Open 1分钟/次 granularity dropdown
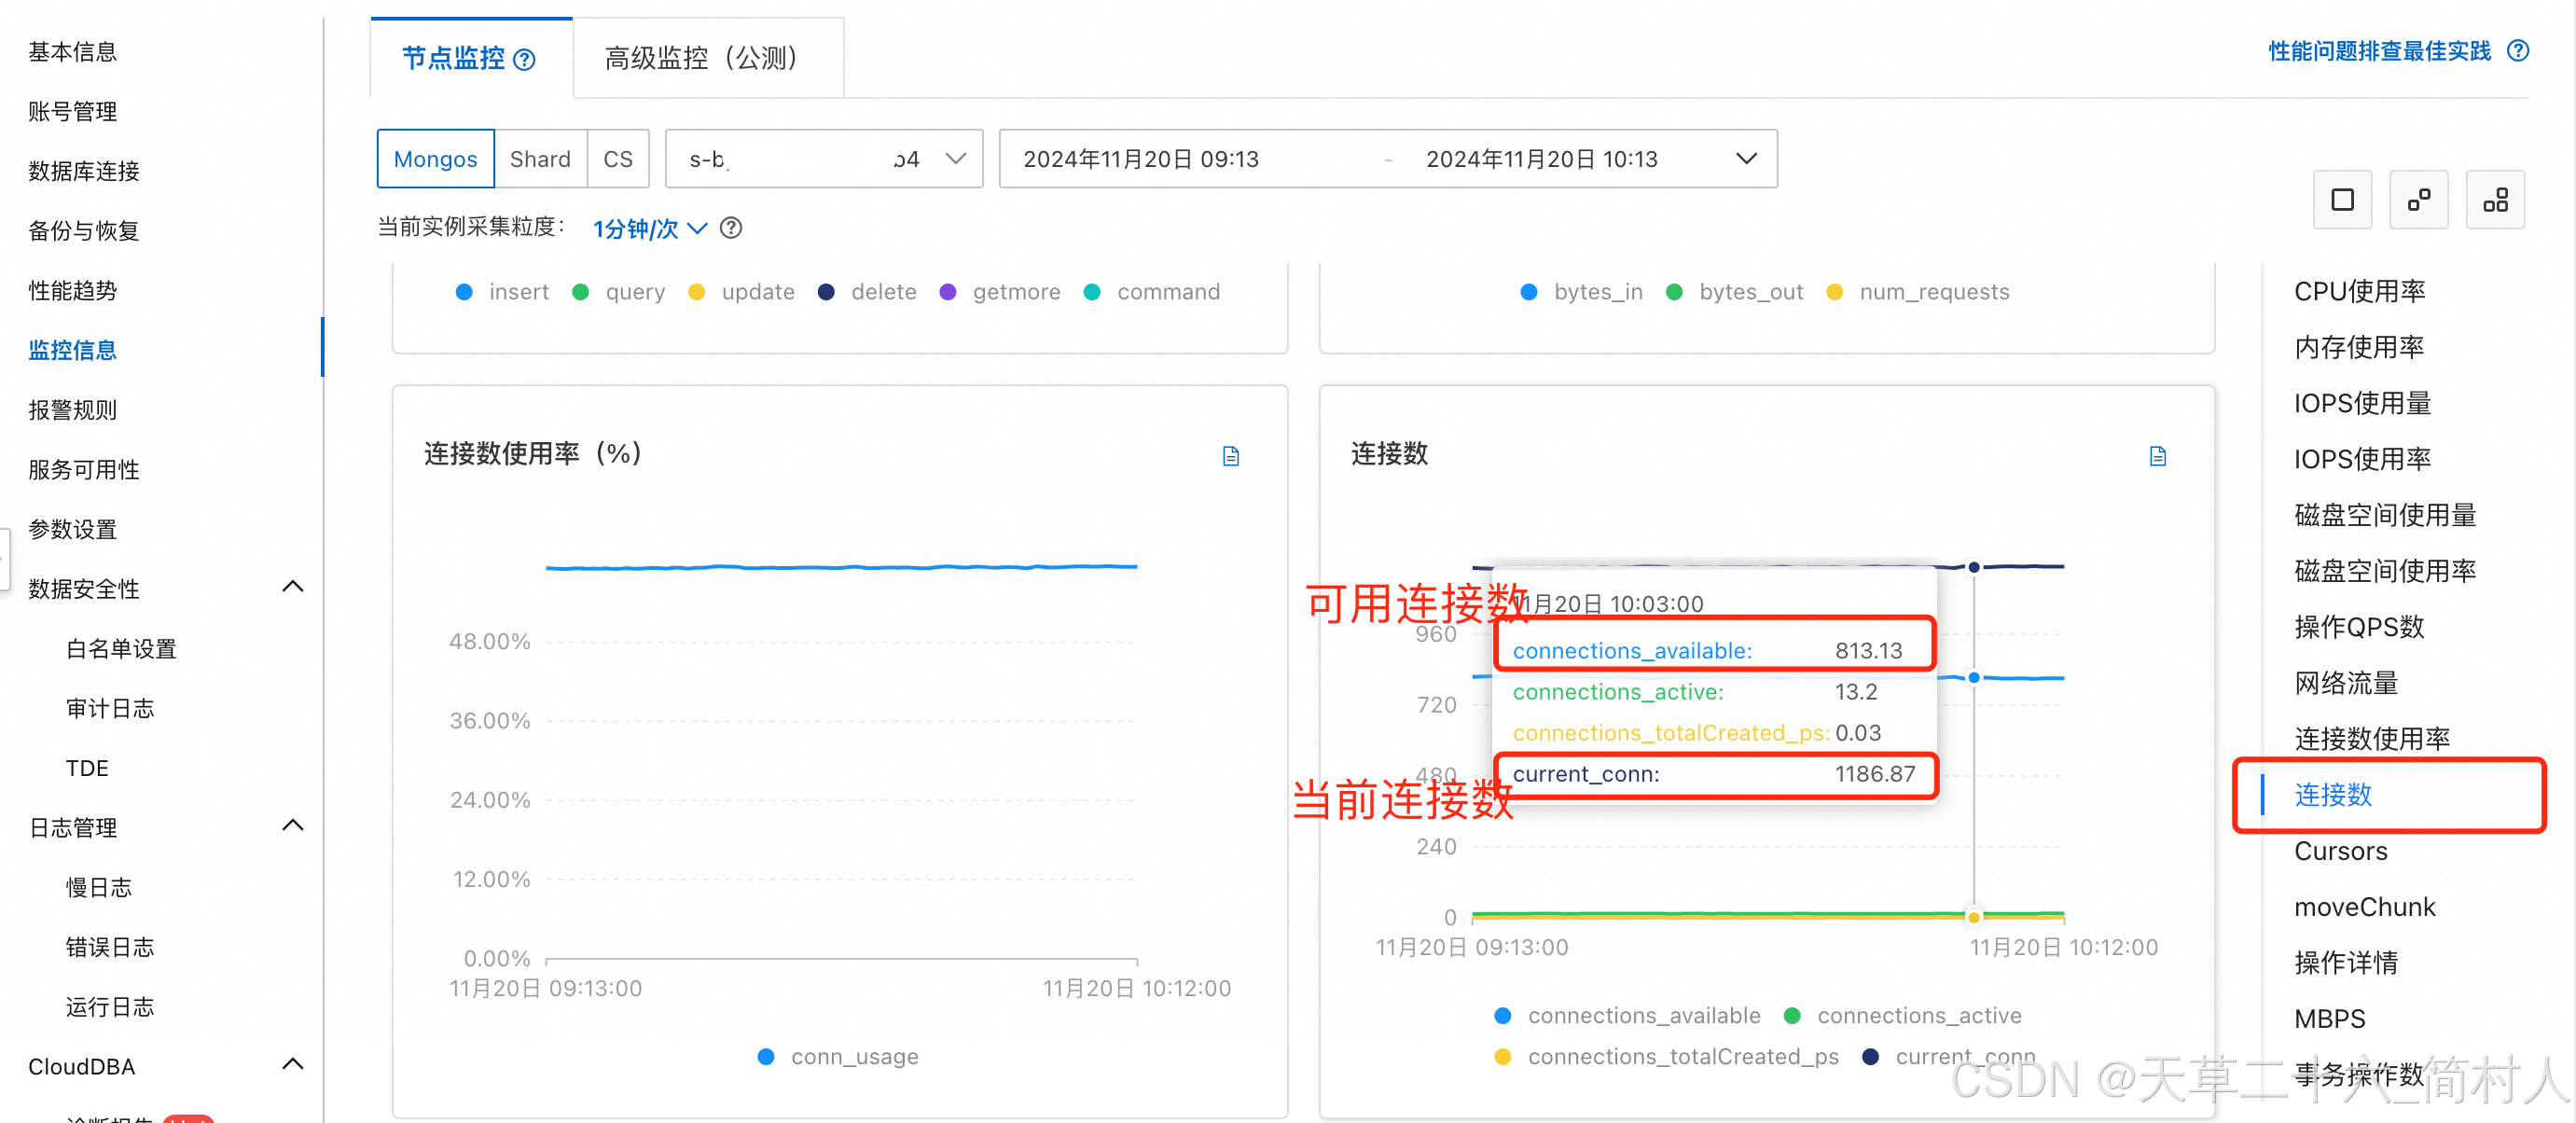Image resolution: width=2576 pixels, height=1123 pixels. (650, 229)
